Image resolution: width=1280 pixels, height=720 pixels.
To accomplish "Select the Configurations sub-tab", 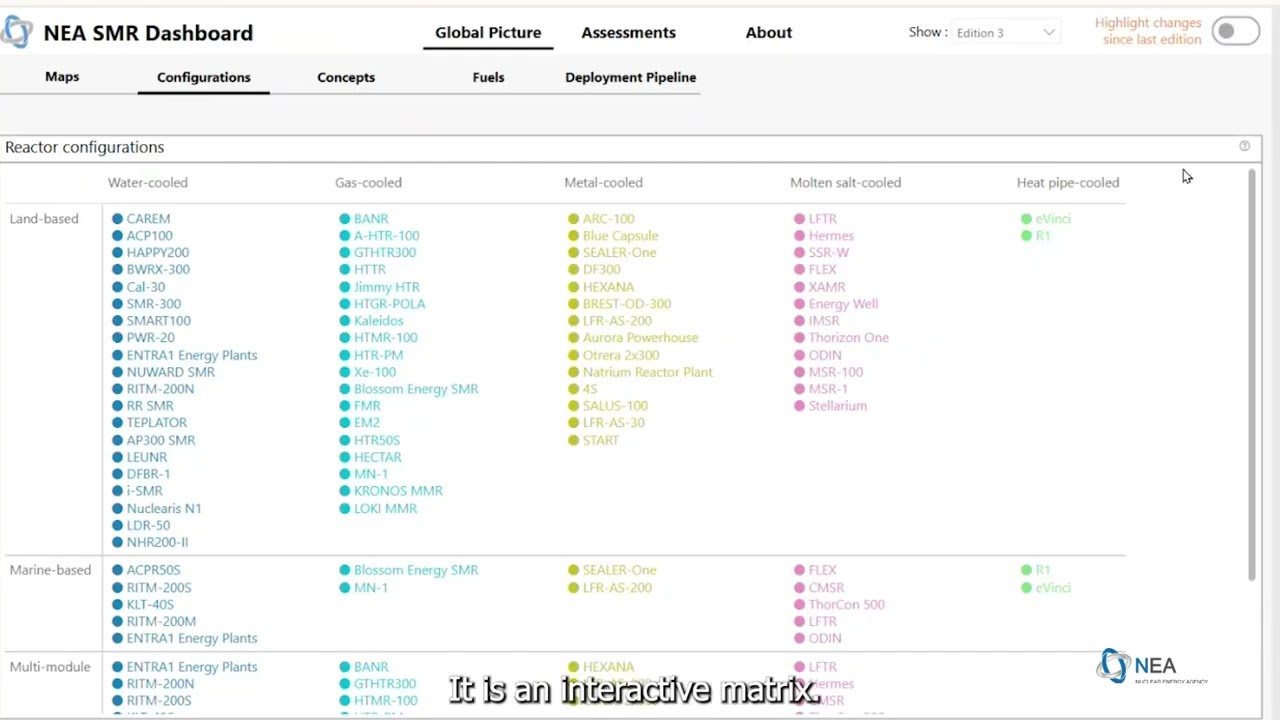I will pyautogui.click(x=204, y=77).
